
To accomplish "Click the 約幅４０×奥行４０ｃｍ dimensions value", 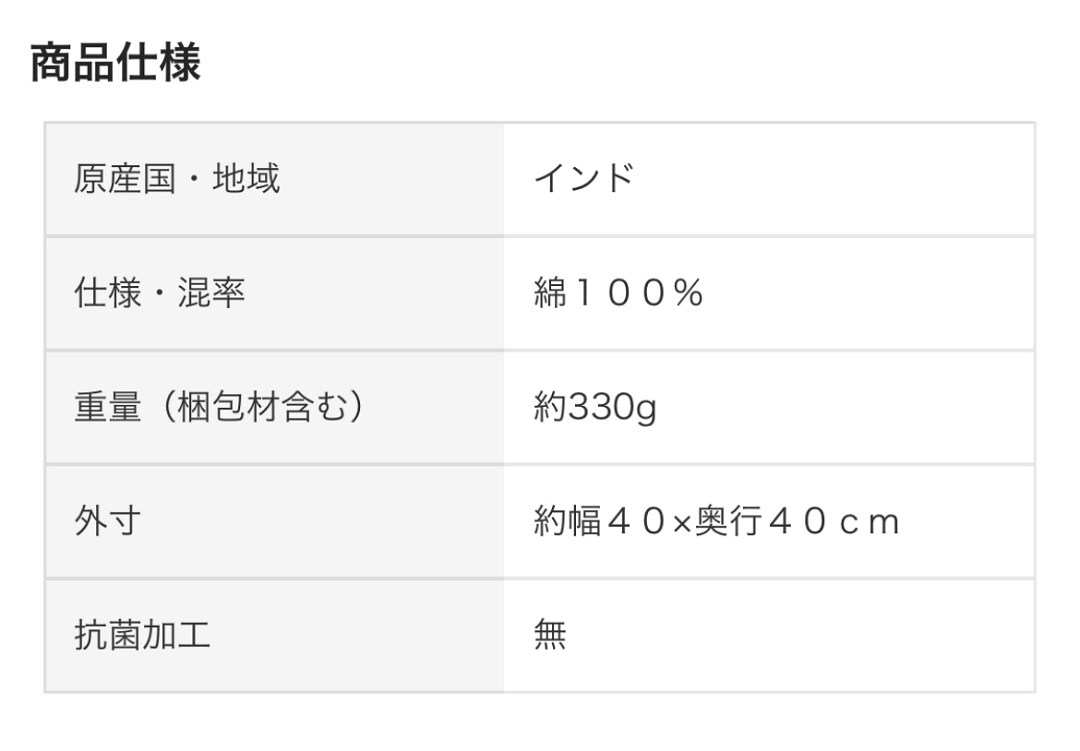I will (716, 521).
